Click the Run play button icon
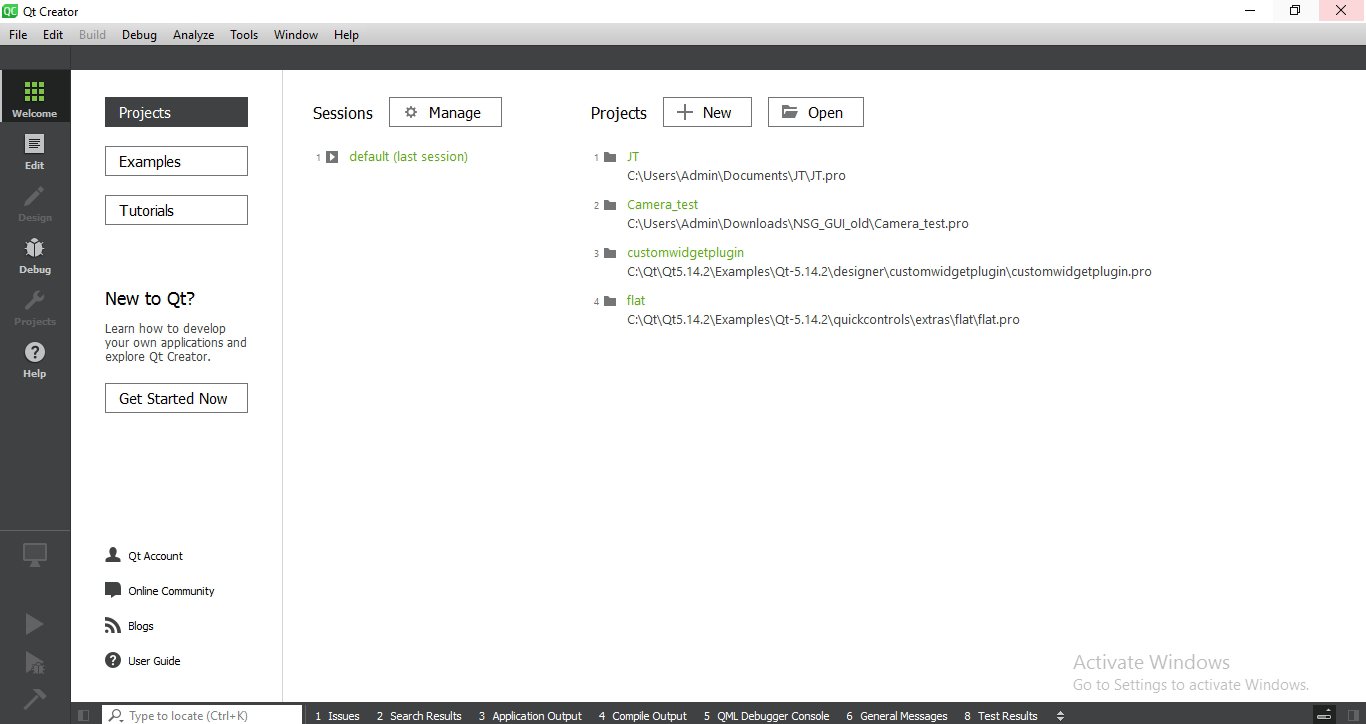Viewport: 1366px width, 724px height. click(35, 624)
